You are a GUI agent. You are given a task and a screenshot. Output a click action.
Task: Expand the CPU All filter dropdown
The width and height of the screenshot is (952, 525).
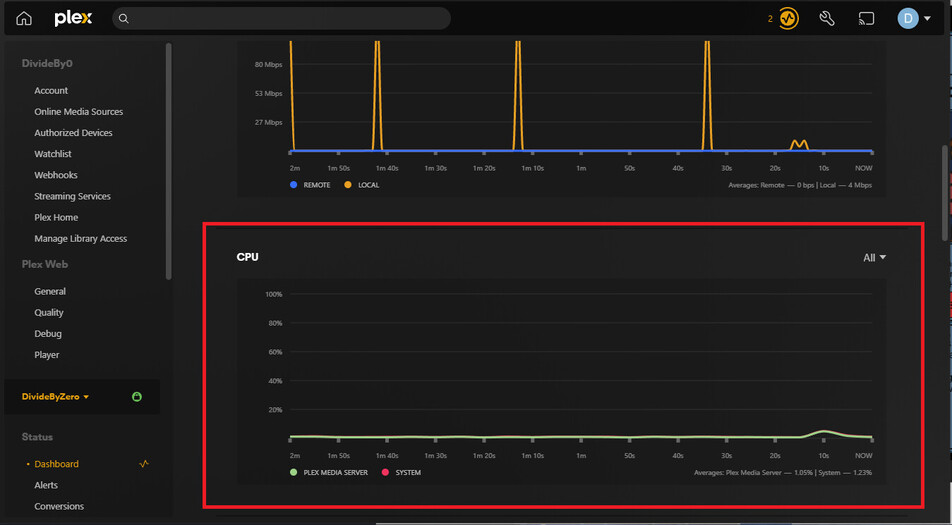[874, 258]
